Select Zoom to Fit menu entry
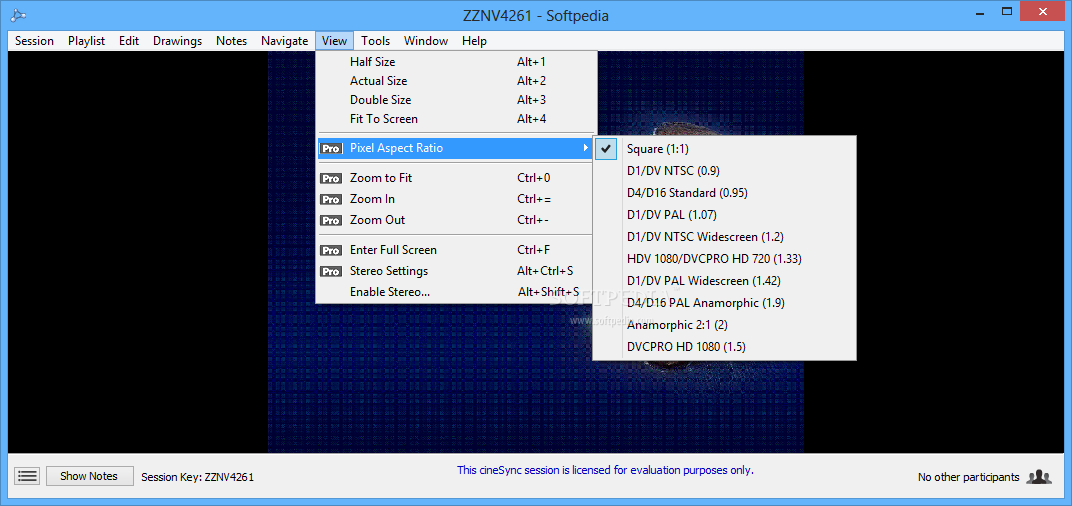This screenshot has height=506, width=1072. coord(456,178)
